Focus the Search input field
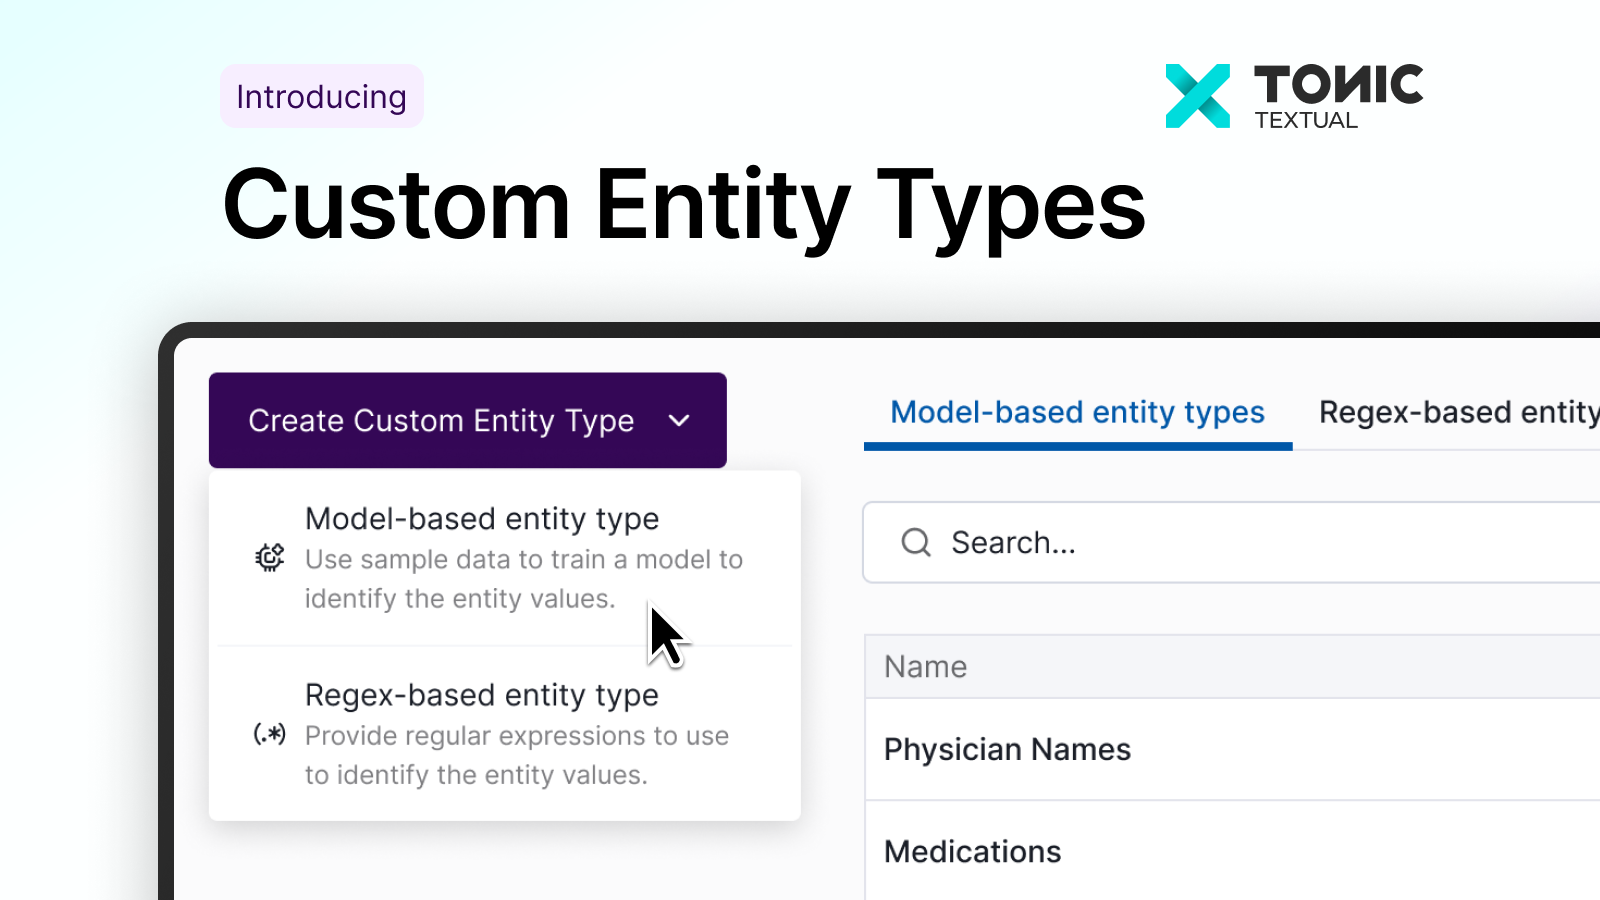This screenshot has height=900, width=1600. pos(1250,543)
